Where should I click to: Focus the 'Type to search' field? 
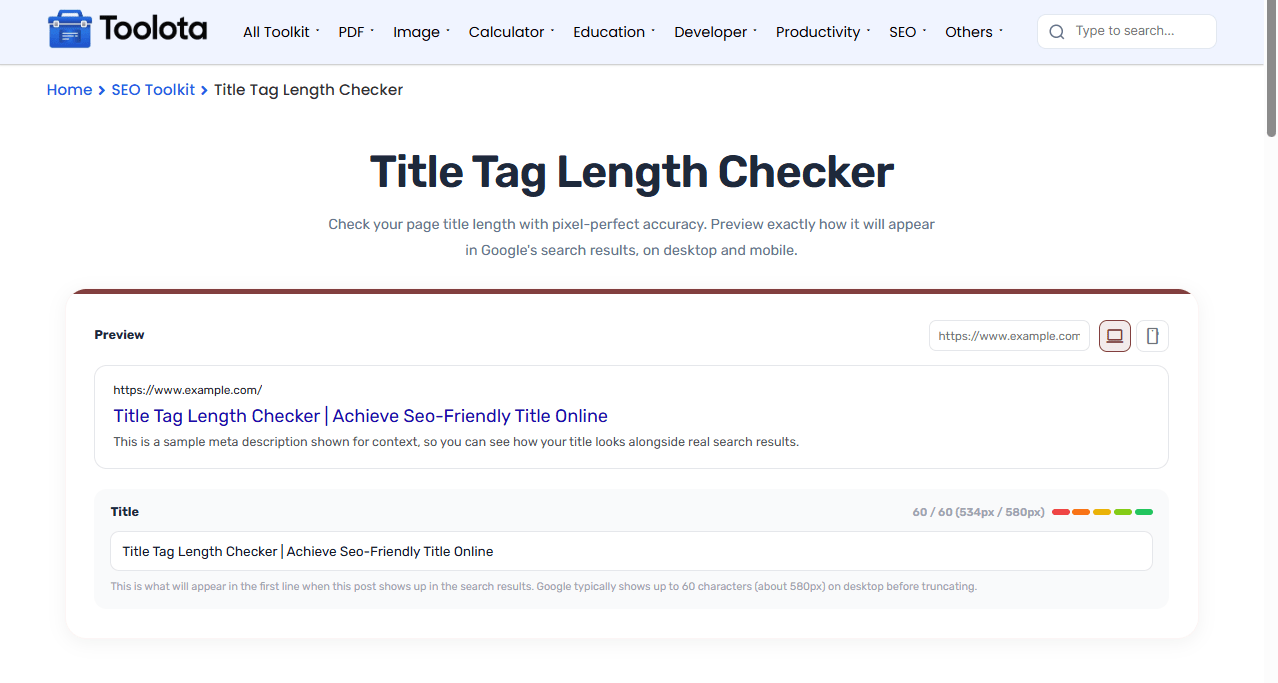(1127, 32)
